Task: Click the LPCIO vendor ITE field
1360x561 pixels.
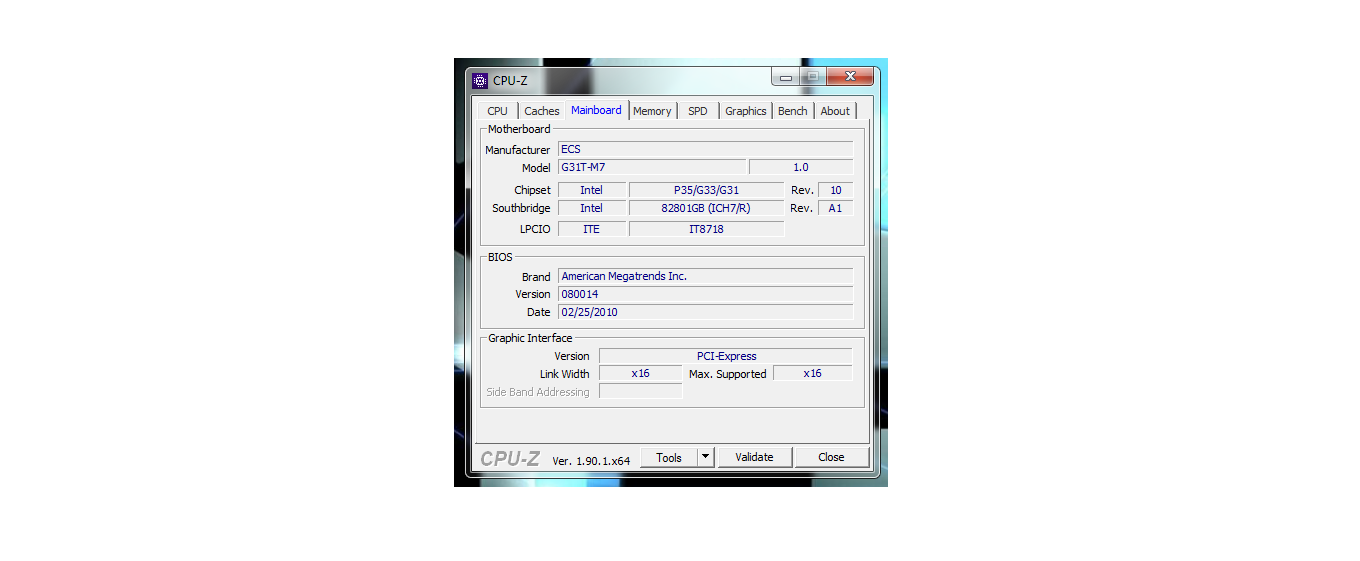Action: (x=592, y=229)
